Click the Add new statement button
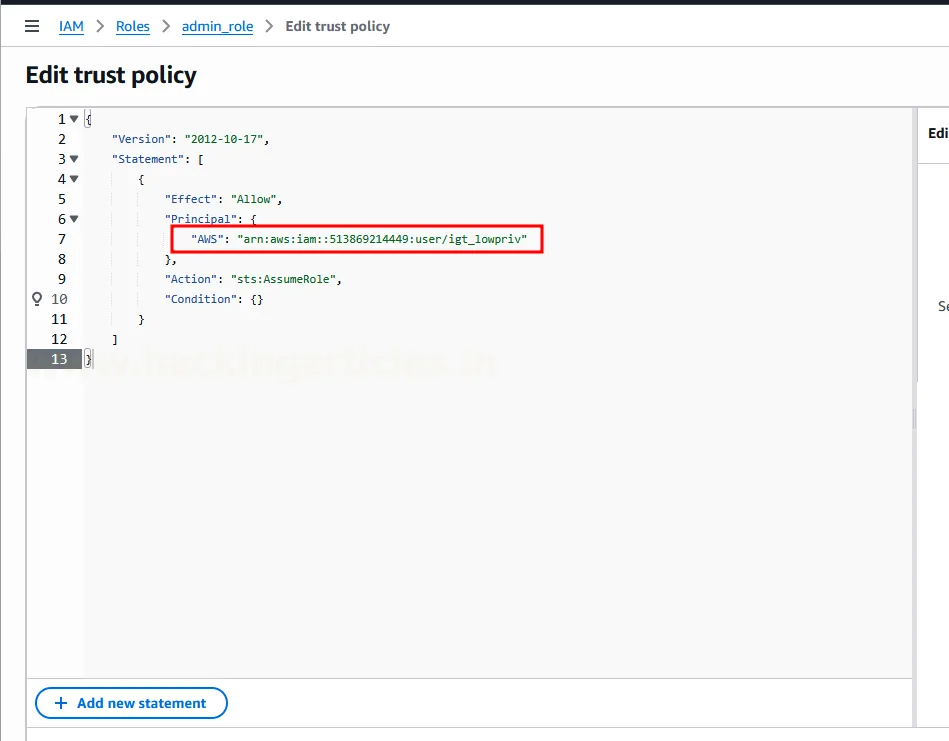The height and width of the screenshot is (741, 949). pyautogui.click(x=131, y=703)
